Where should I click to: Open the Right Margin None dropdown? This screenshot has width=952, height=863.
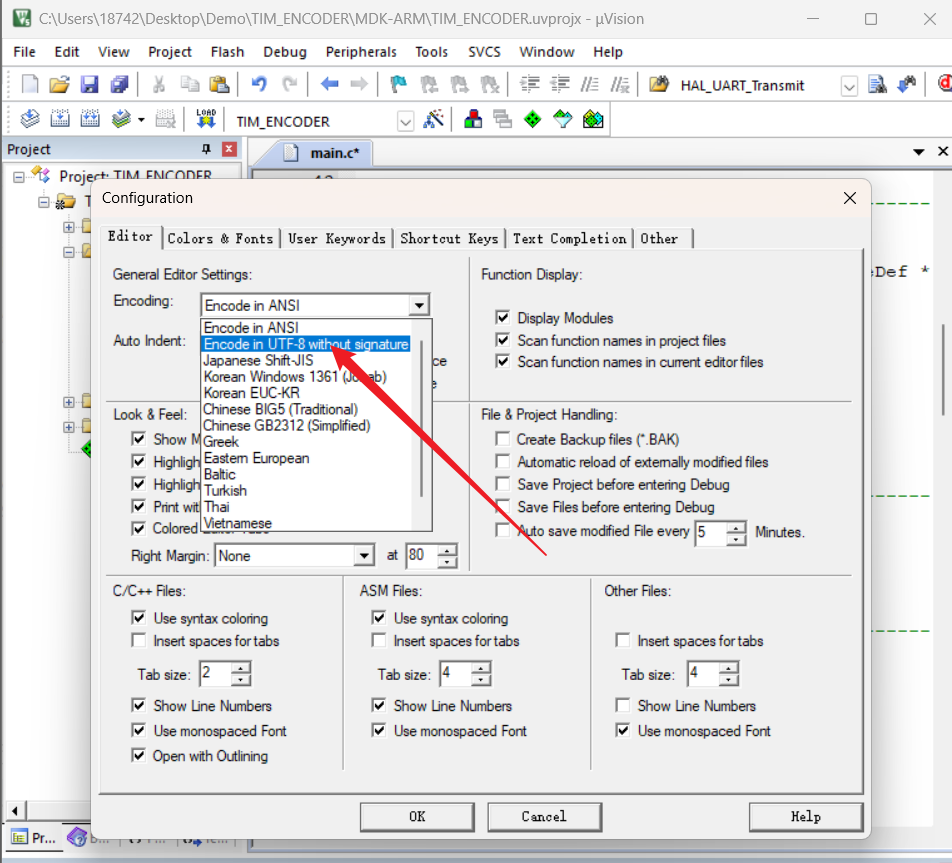click(x=363, y=555)
